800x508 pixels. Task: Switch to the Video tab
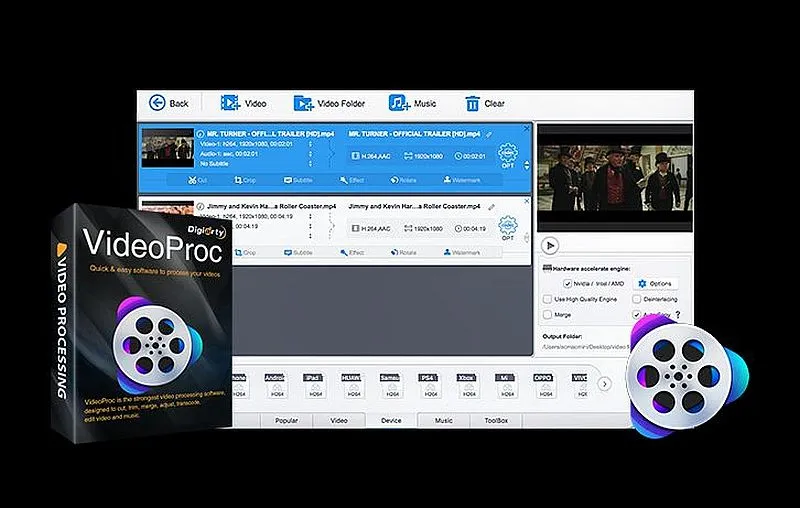(339, 421)
